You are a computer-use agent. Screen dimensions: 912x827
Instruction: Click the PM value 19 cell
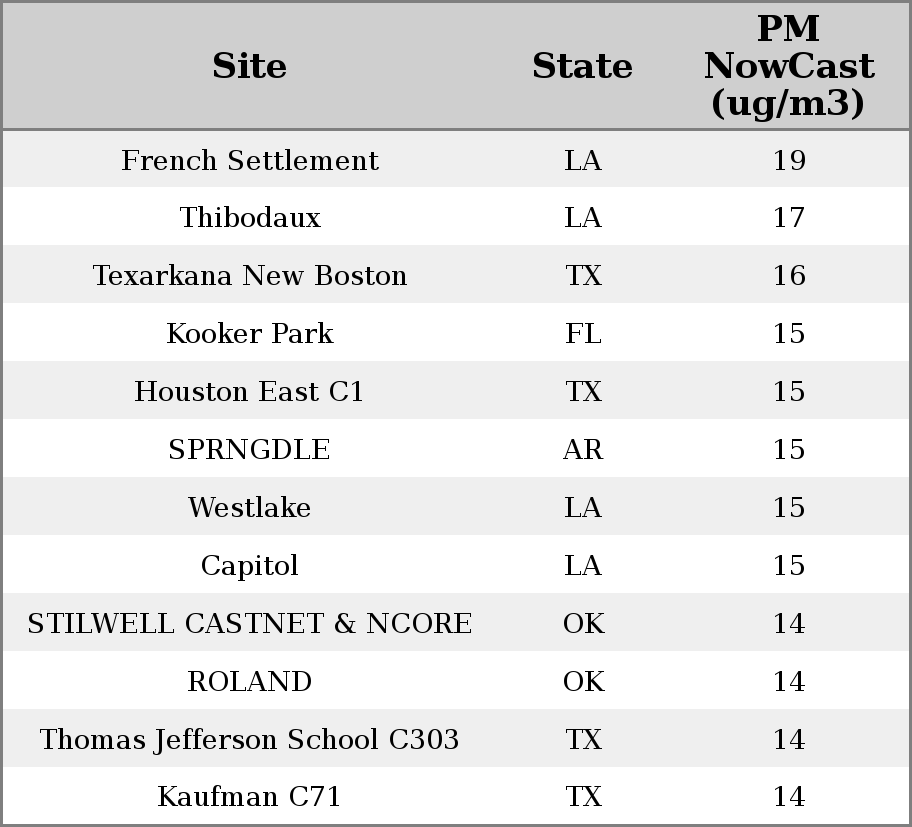(788, 160)
